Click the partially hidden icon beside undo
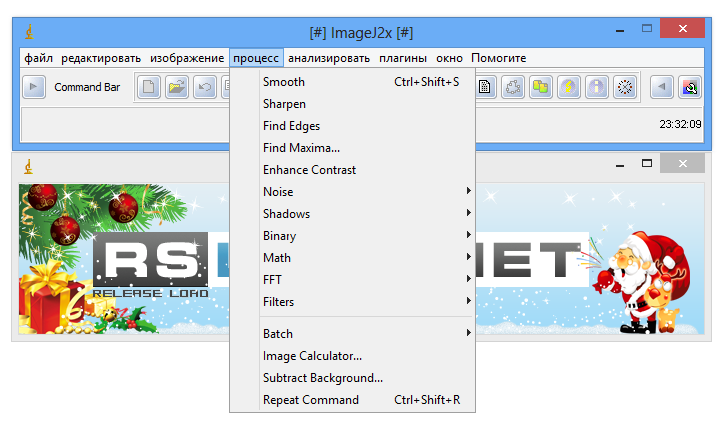The width and height of the screenshot is (723, 429). coord(225,87)
